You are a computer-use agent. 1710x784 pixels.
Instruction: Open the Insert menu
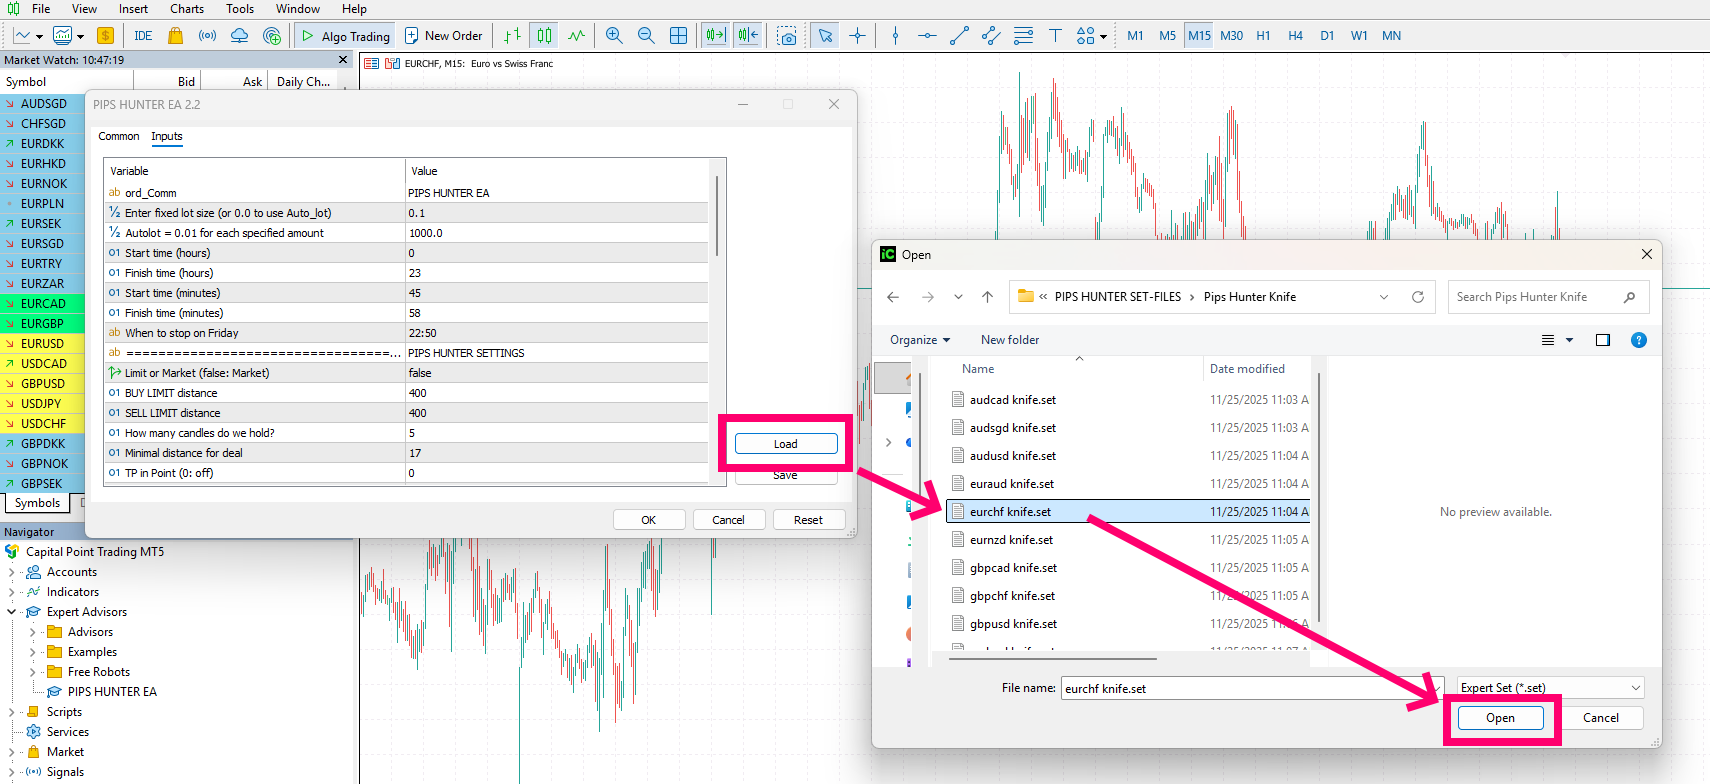pos(133,9)
